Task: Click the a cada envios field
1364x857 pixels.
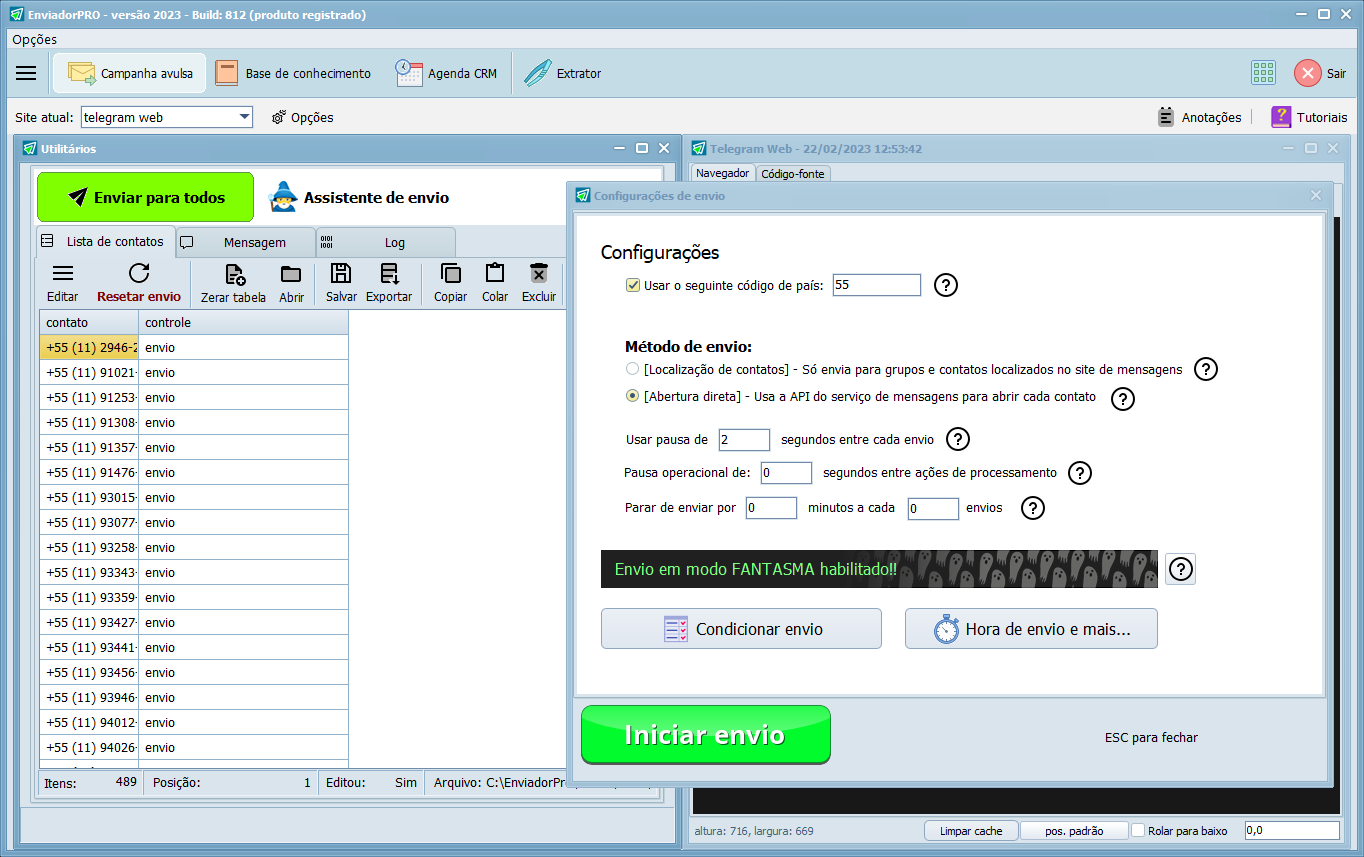Action: 933,508
